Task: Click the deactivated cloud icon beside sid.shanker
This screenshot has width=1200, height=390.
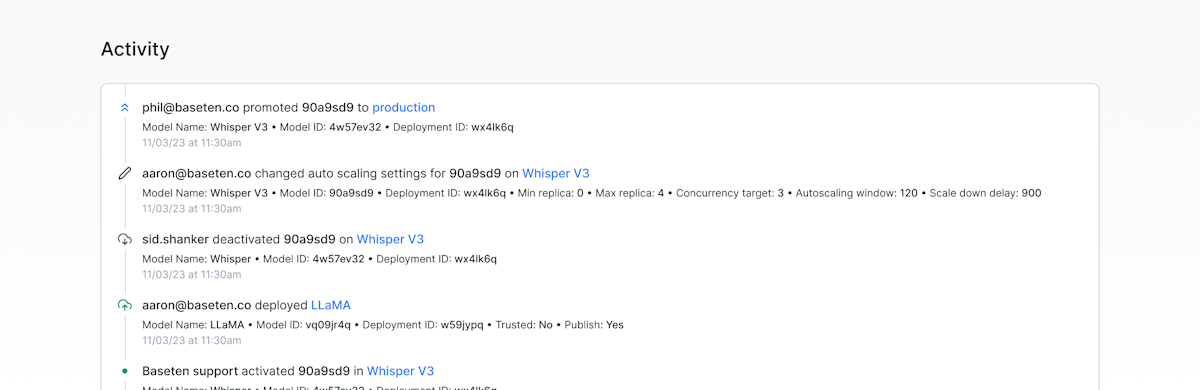Action: [125, 239]
